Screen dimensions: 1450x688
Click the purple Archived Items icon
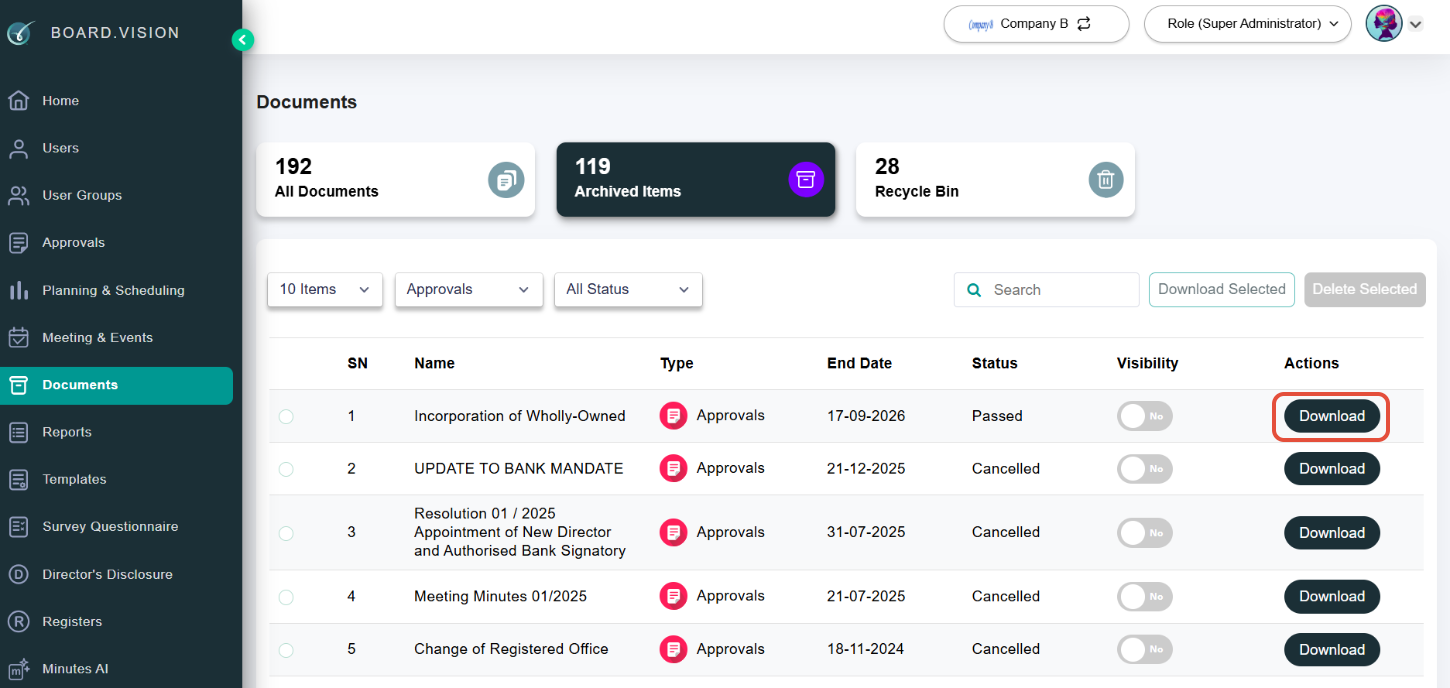pos(806,180)
